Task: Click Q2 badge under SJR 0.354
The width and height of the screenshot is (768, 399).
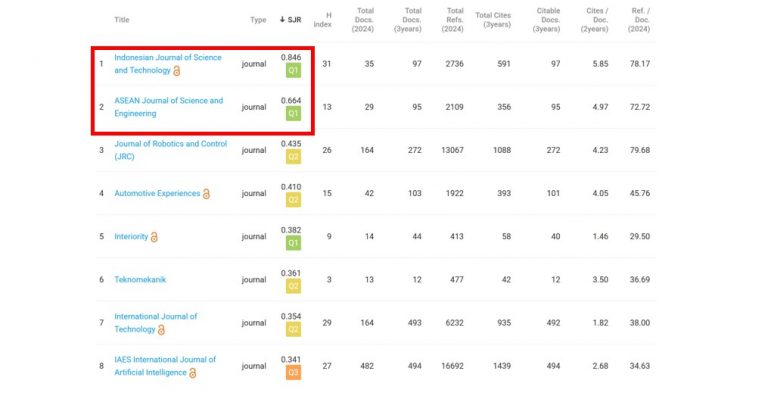Action: [x=293, y=329]
